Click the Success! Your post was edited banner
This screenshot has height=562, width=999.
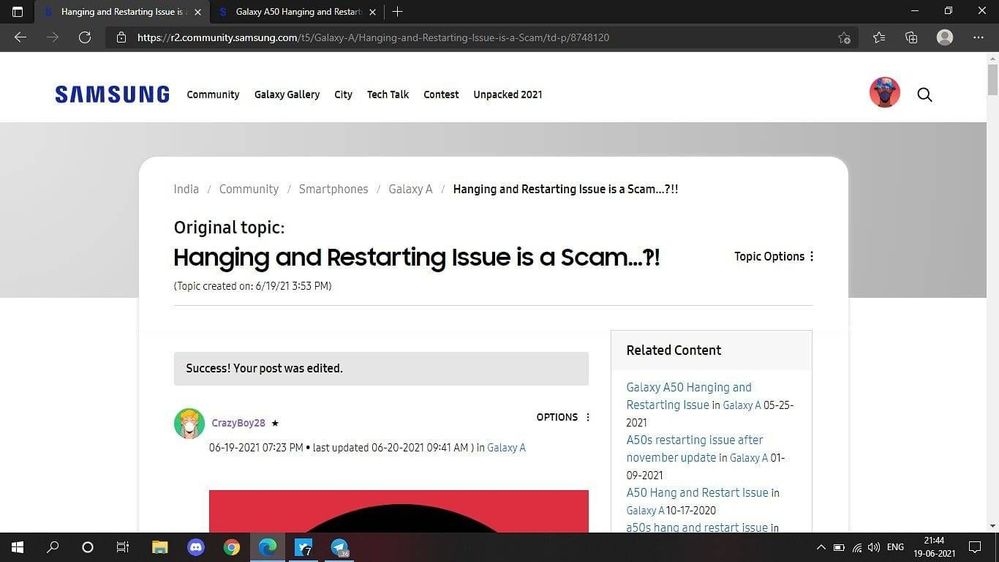pos(381,368)
